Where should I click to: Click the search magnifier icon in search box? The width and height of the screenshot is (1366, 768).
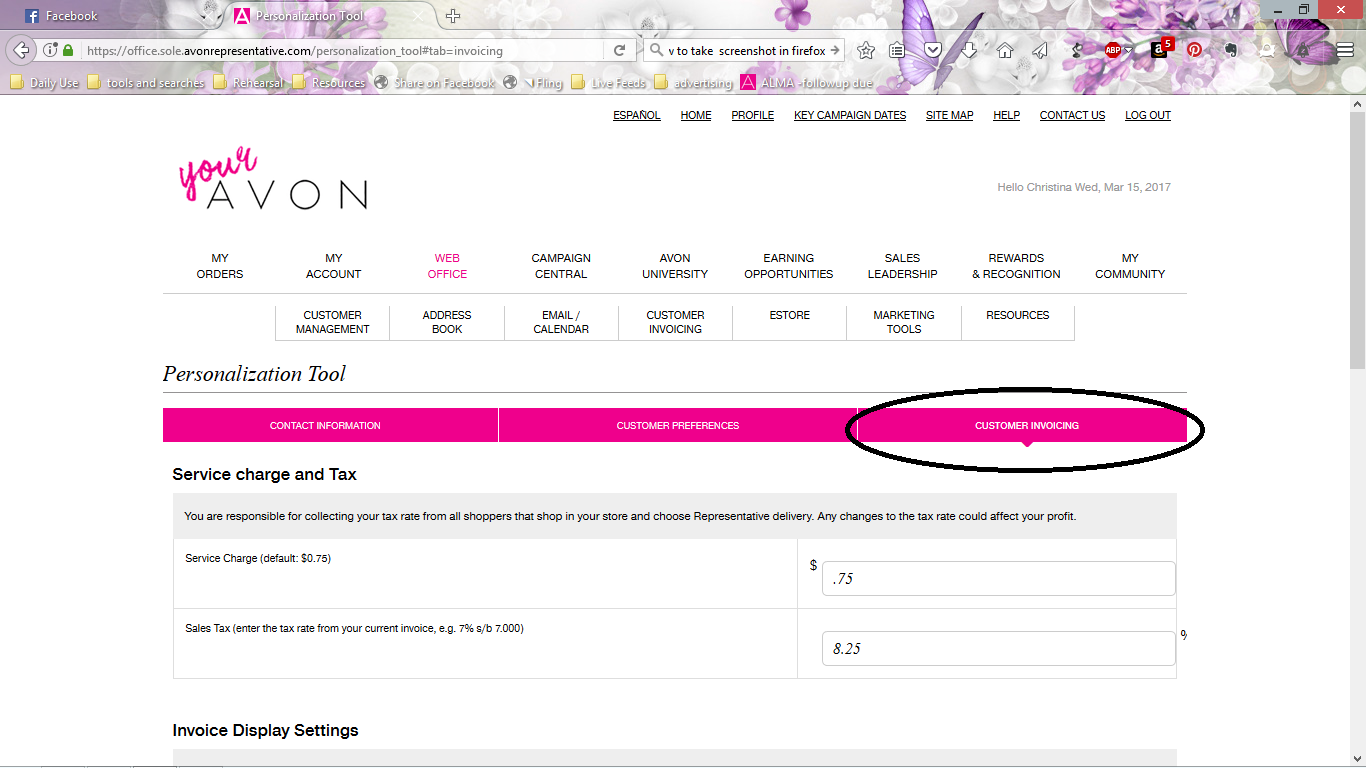[656, 50]
